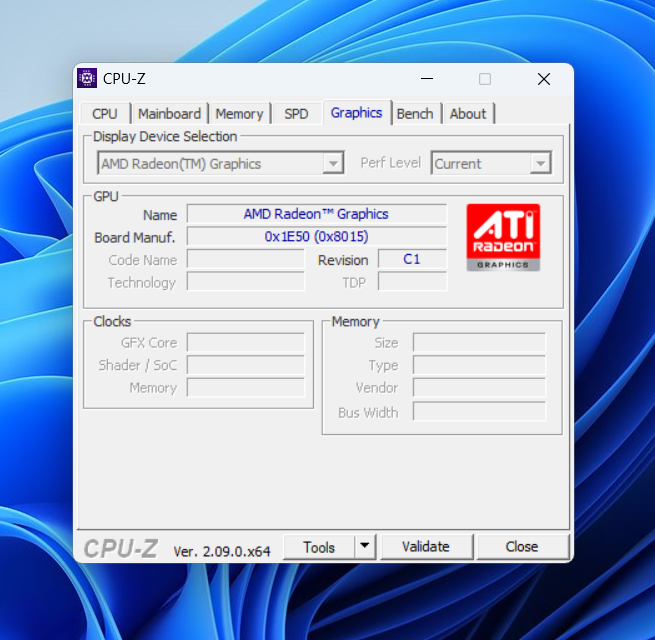Click the Clocks group label

click(x=112, y=321)
